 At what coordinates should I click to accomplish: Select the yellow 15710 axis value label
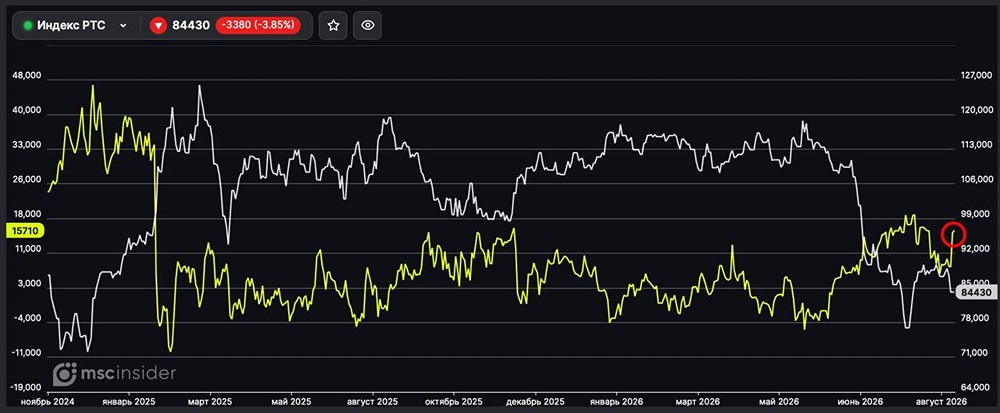pyautogui.click(x=23, y=230)
